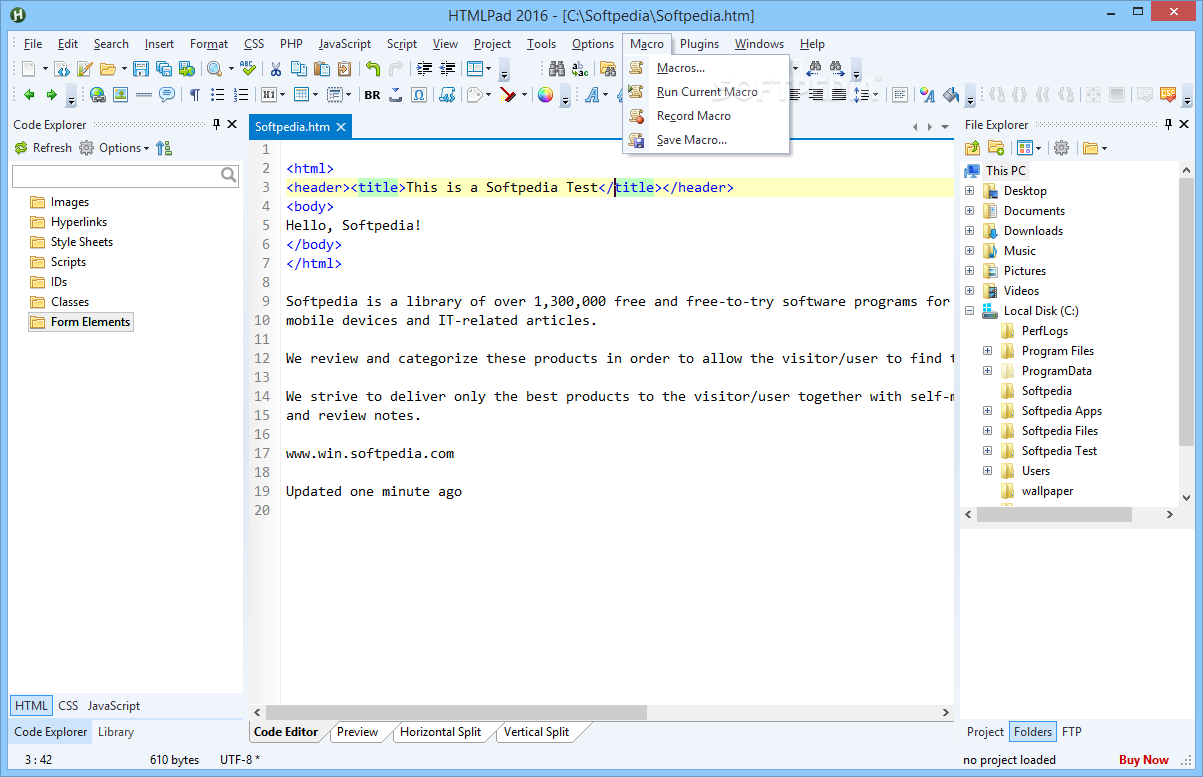Viewport: 1203px width, 777px height.
Task: Switch to Horizontal Split tab
Action: [440, 732]
